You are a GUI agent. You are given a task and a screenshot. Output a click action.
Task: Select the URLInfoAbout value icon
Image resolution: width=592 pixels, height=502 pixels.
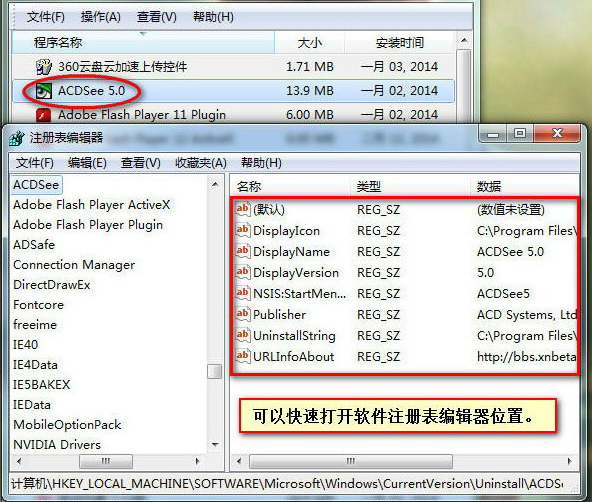242,356
